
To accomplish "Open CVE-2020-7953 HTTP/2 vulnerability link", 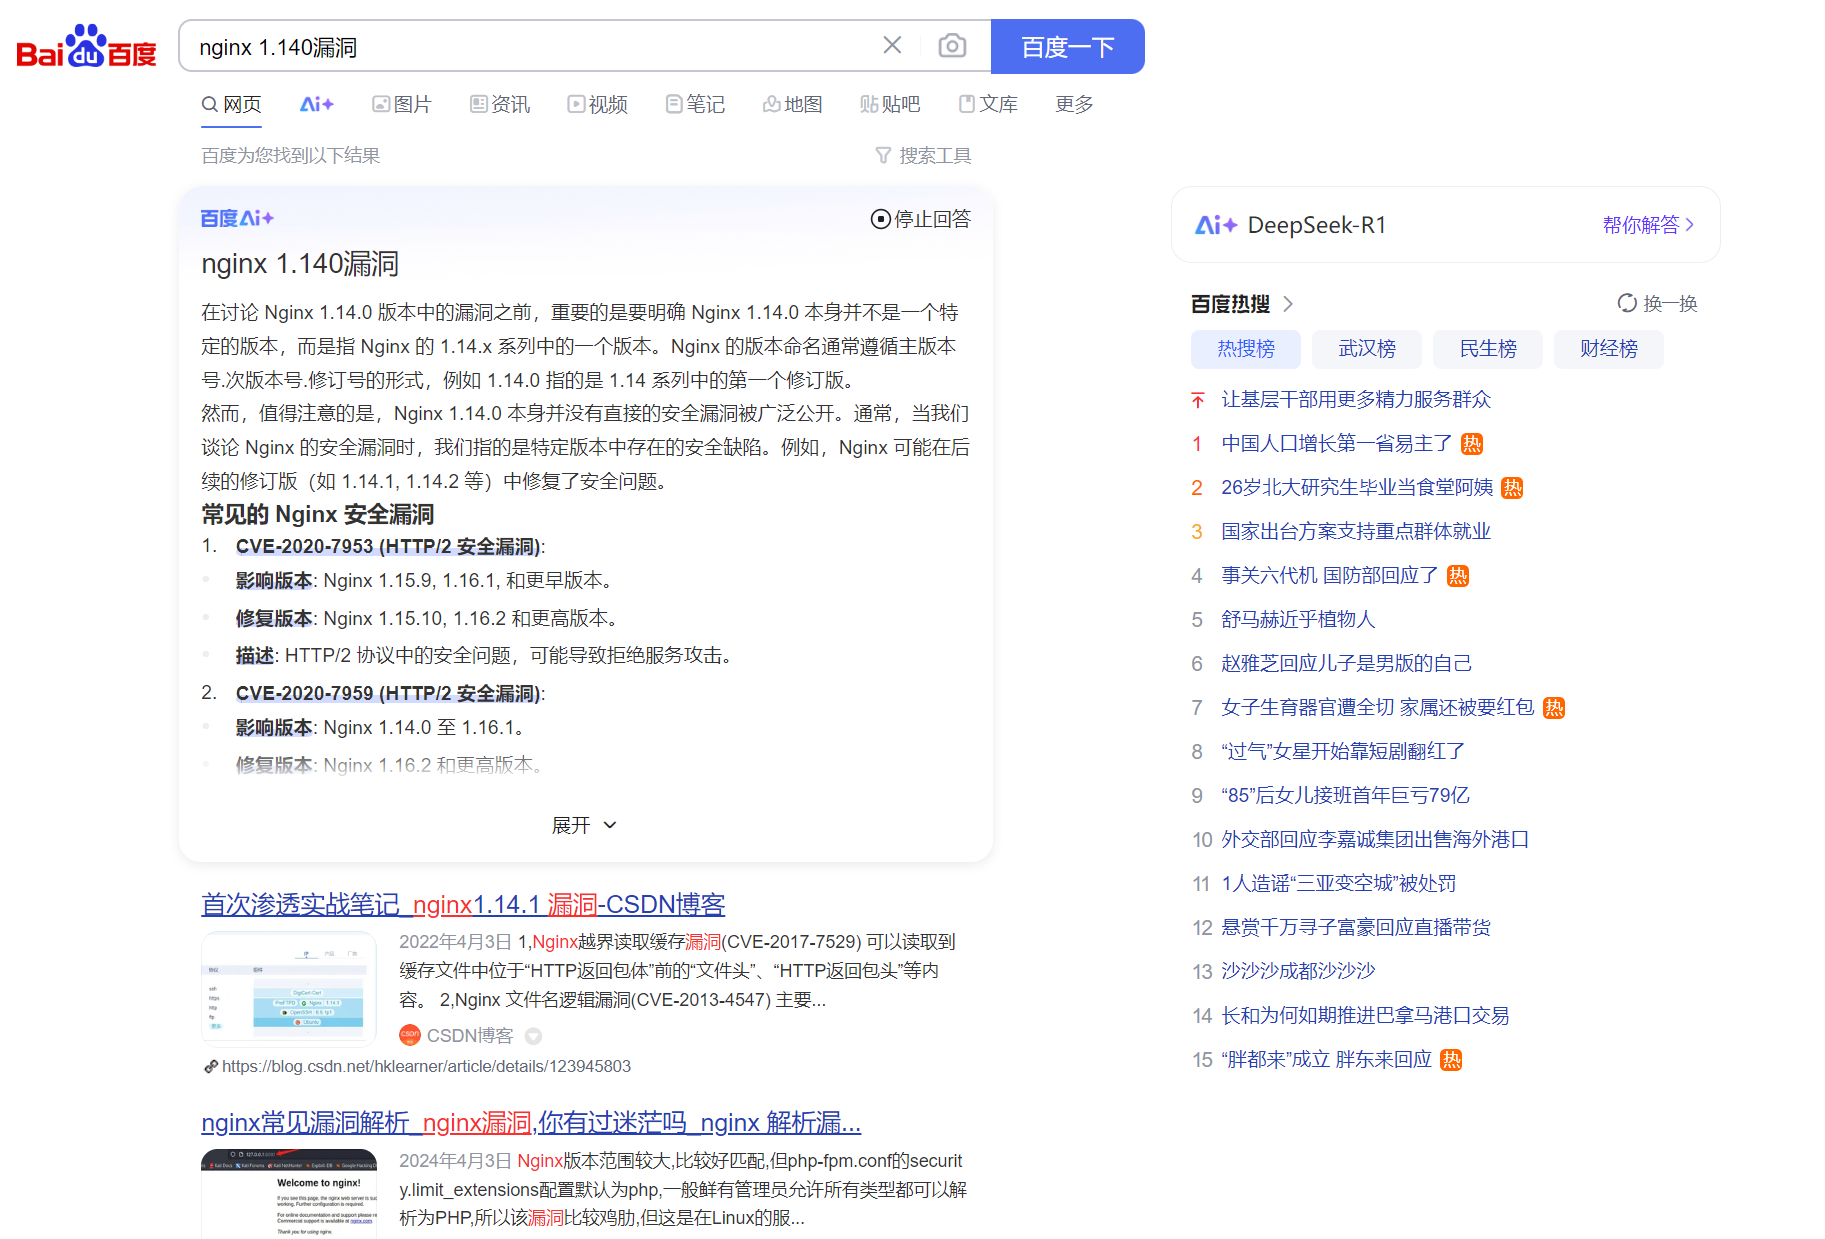I will click(388, 546).
